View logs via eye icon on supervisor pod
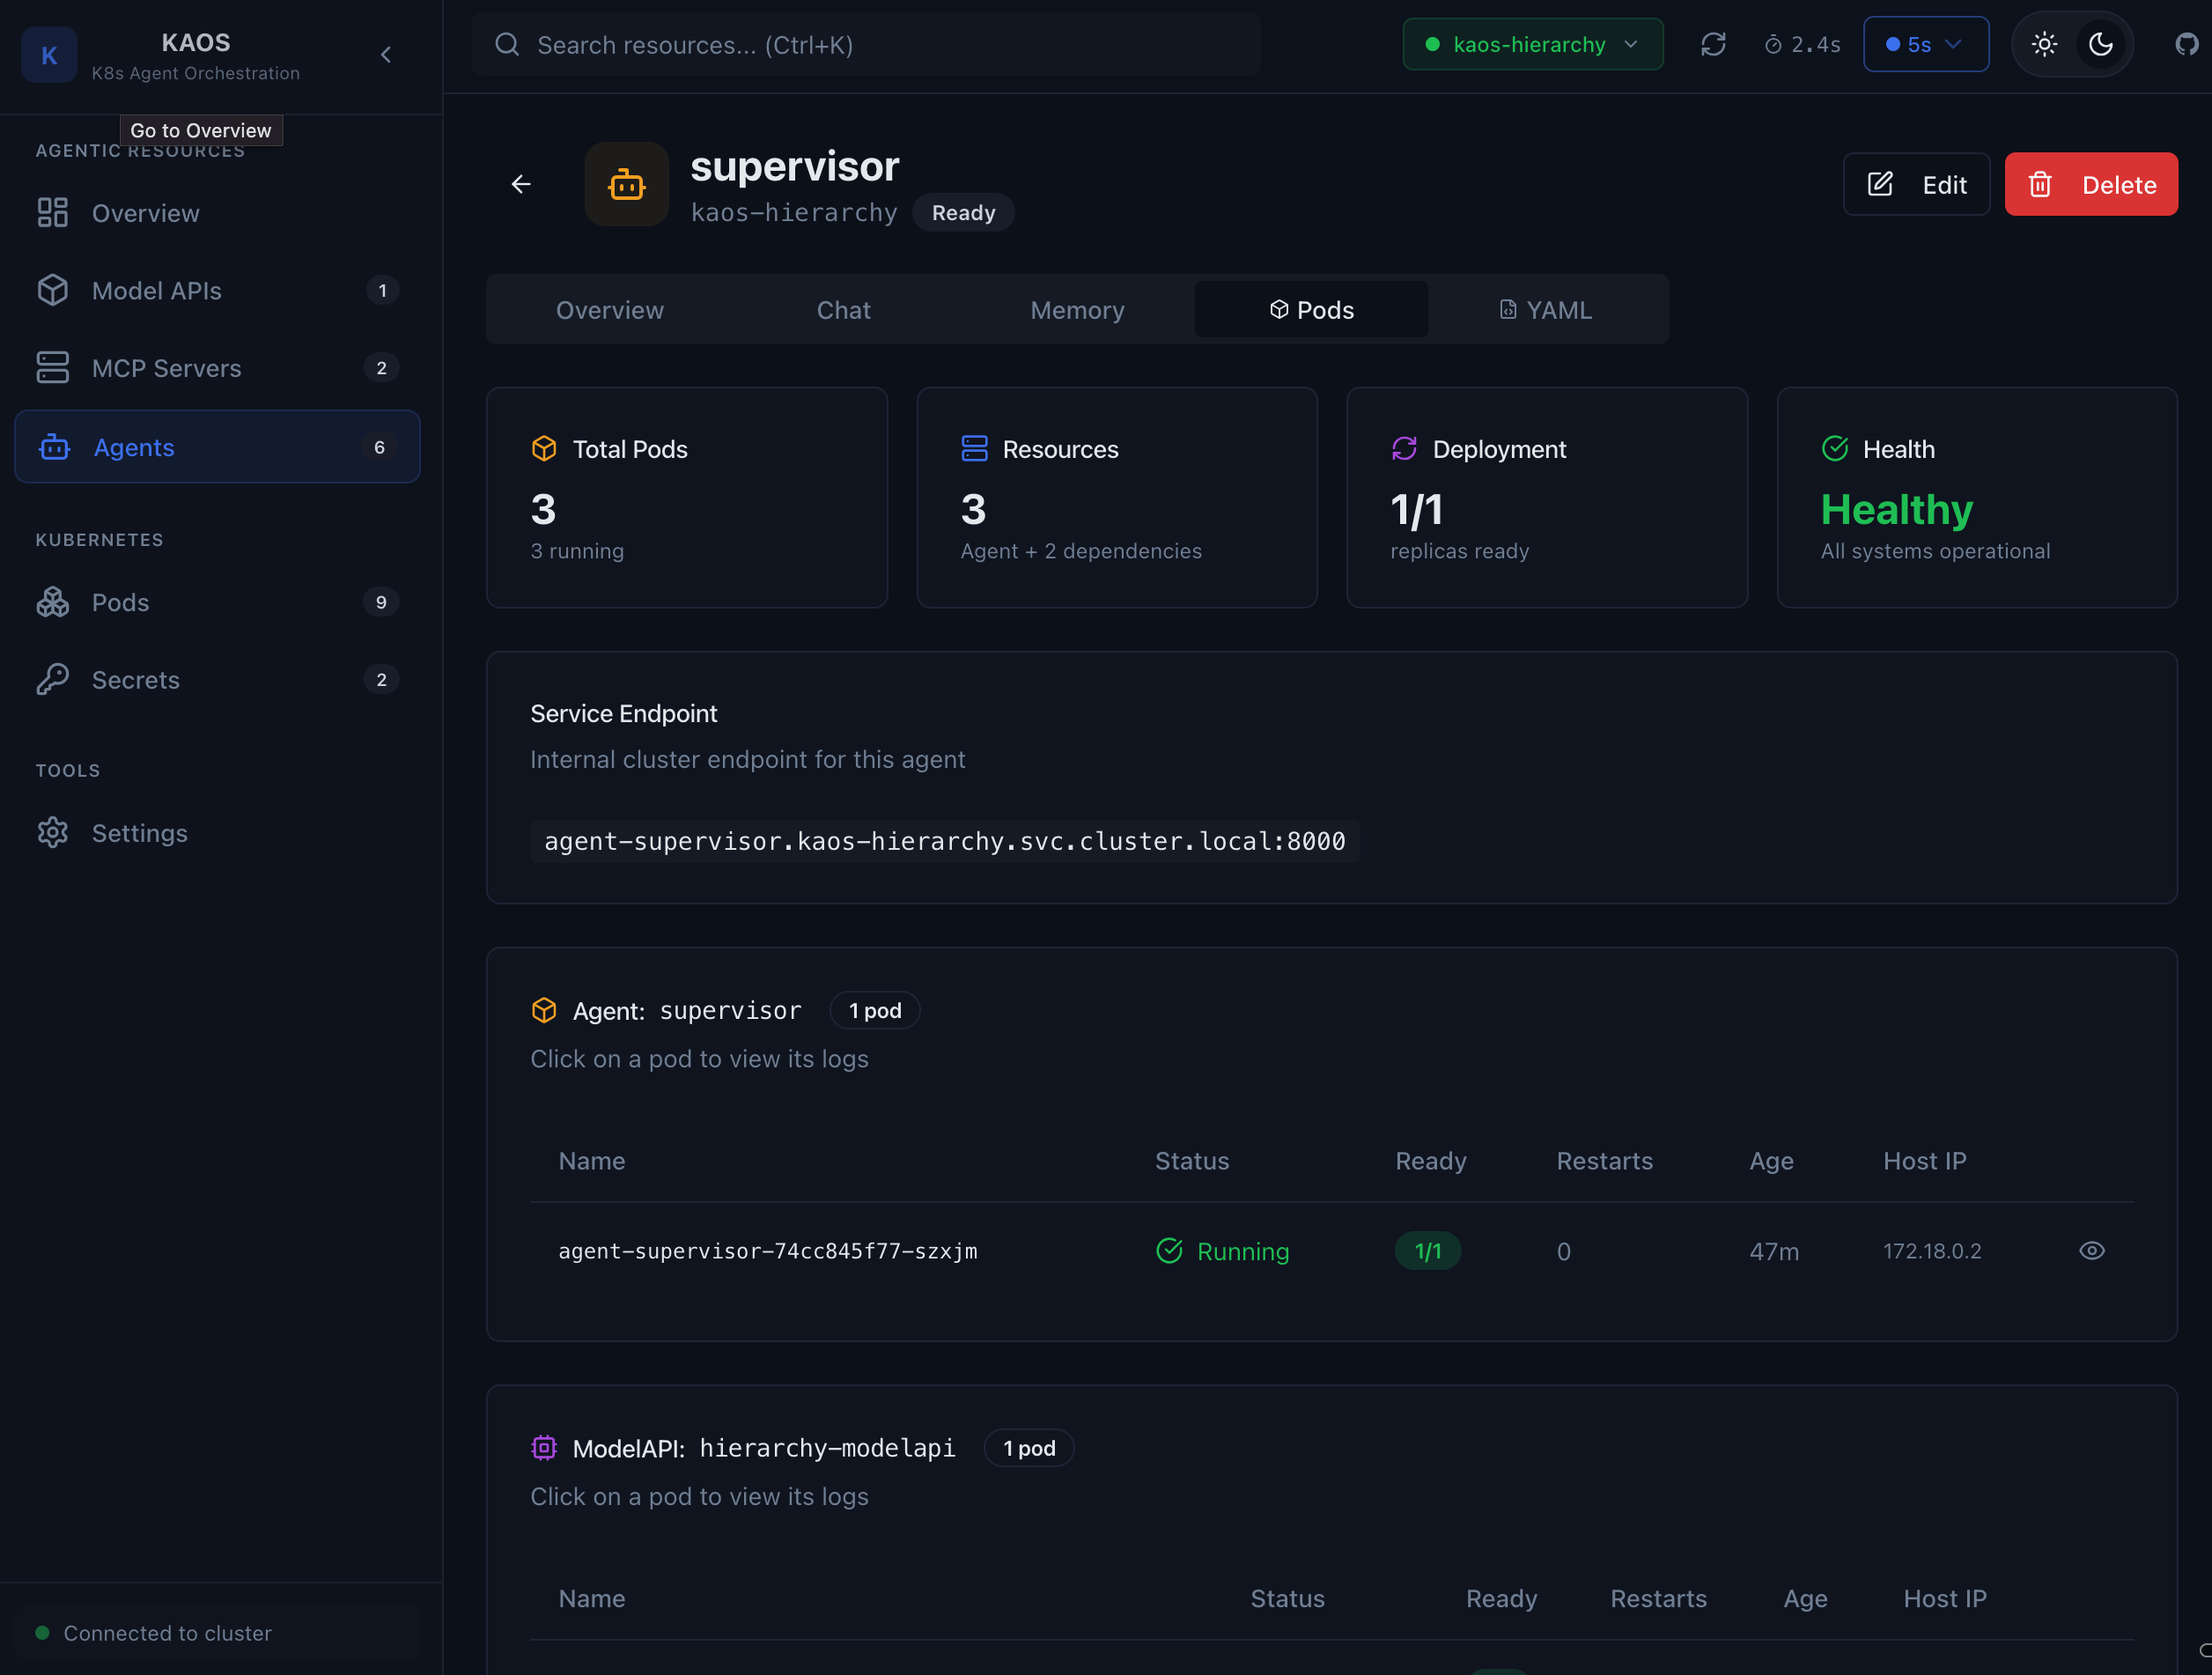The width and height of the screenshot is (2212, 1675). click(x=2091, y=1251)
